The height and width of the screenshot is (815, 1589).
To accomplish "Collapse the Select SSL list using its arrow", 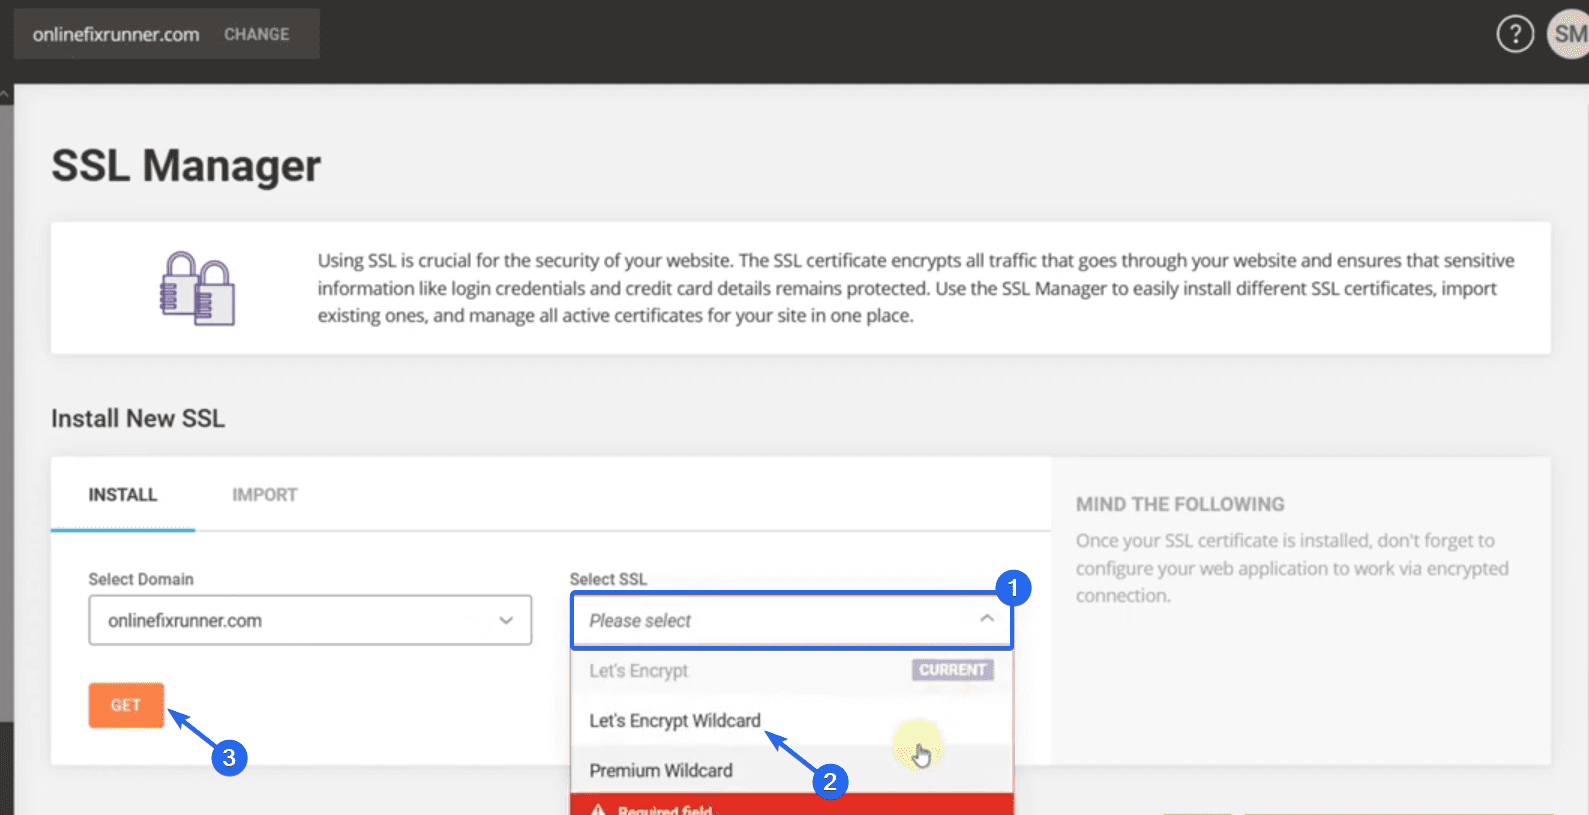I will pyautogui.click(x=987, y=619).
